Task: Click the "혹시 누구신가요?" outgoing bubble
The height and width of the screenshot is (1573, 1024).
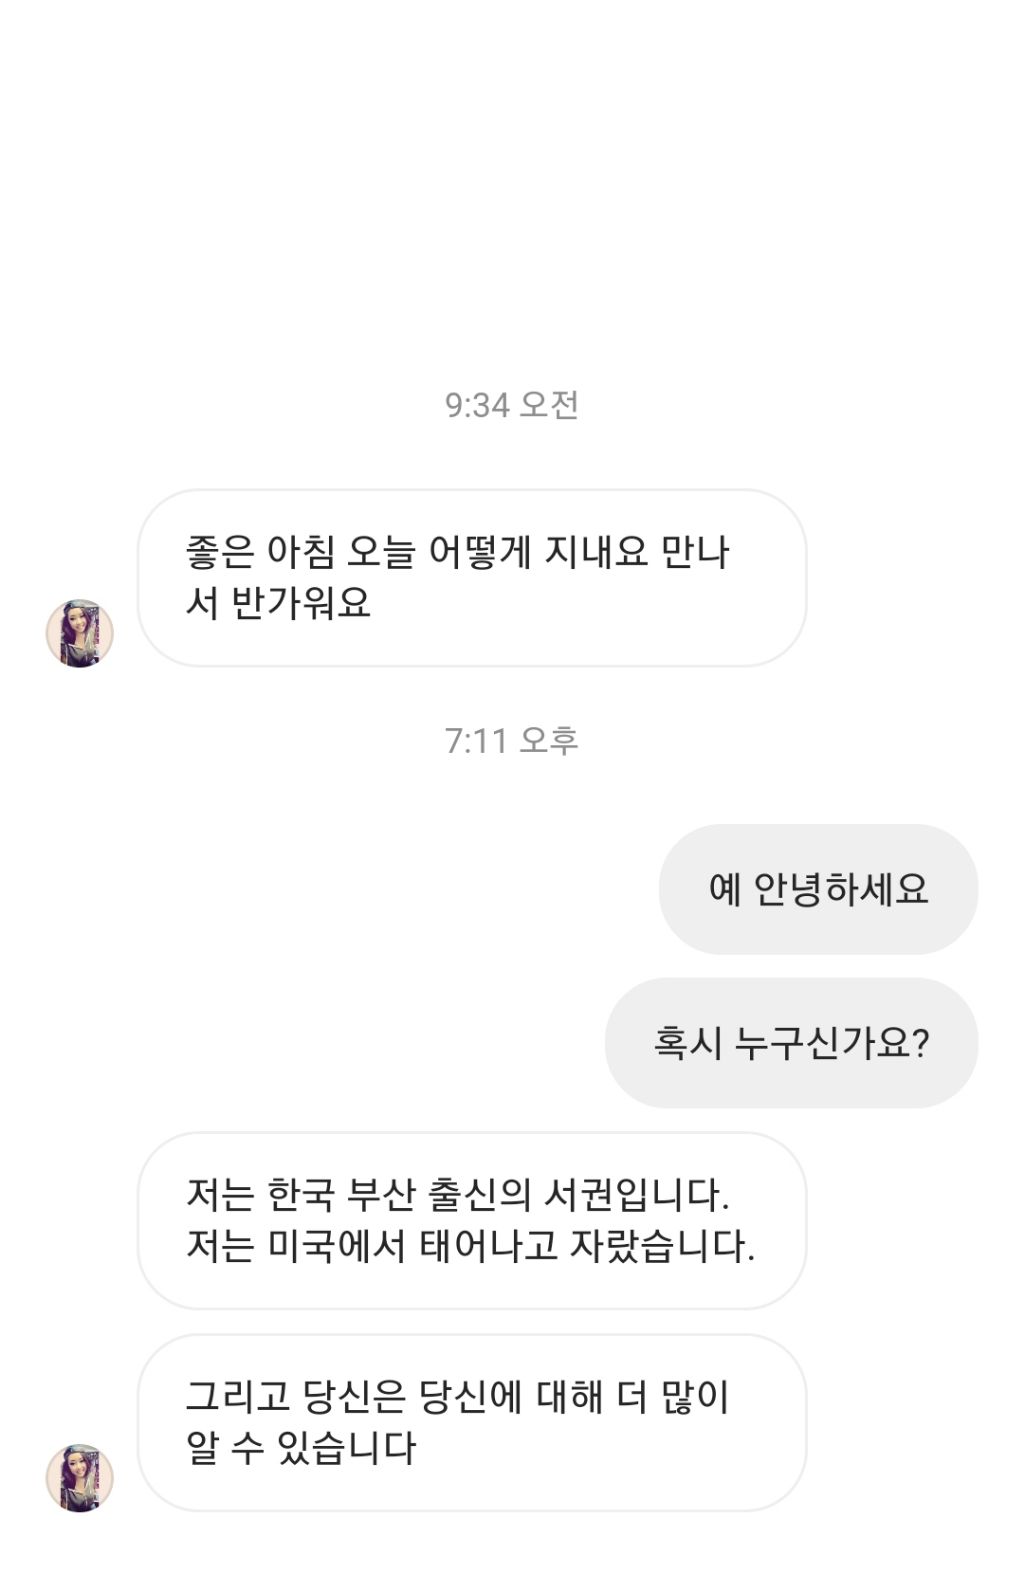Action: (791, 1043)
